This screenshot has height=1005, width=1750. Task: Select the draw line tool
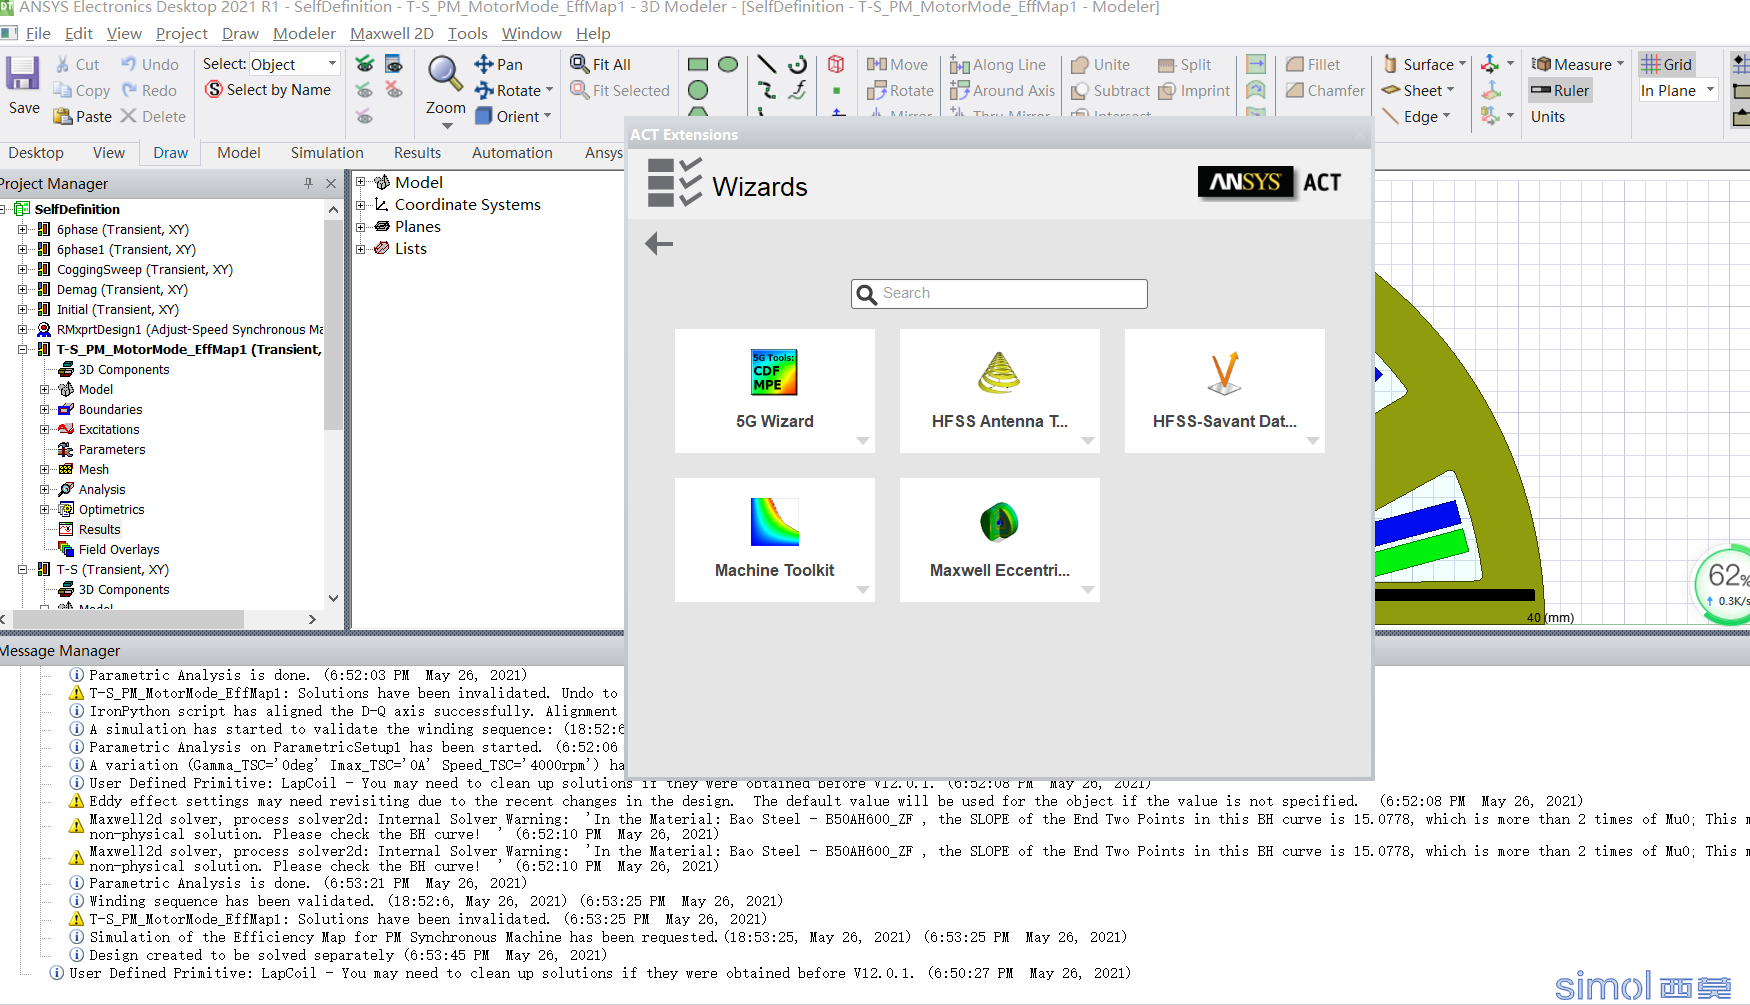766,64
